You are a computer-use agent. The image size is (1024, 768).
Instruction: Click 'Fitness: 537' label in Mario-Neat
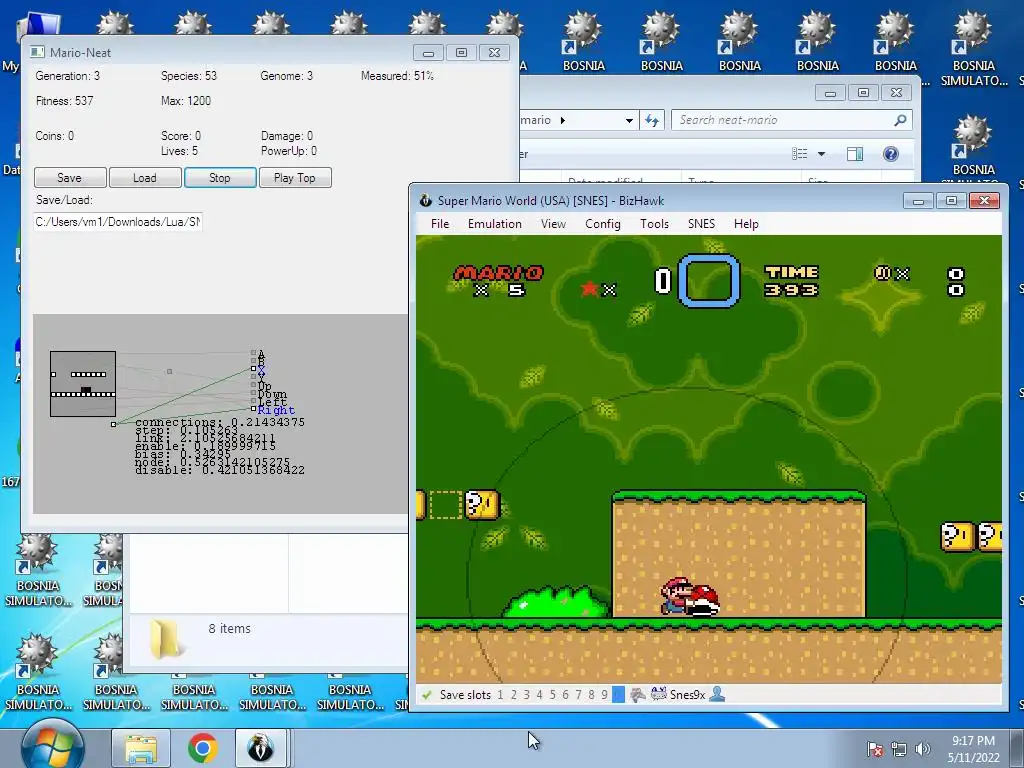[x=65, y=101]
